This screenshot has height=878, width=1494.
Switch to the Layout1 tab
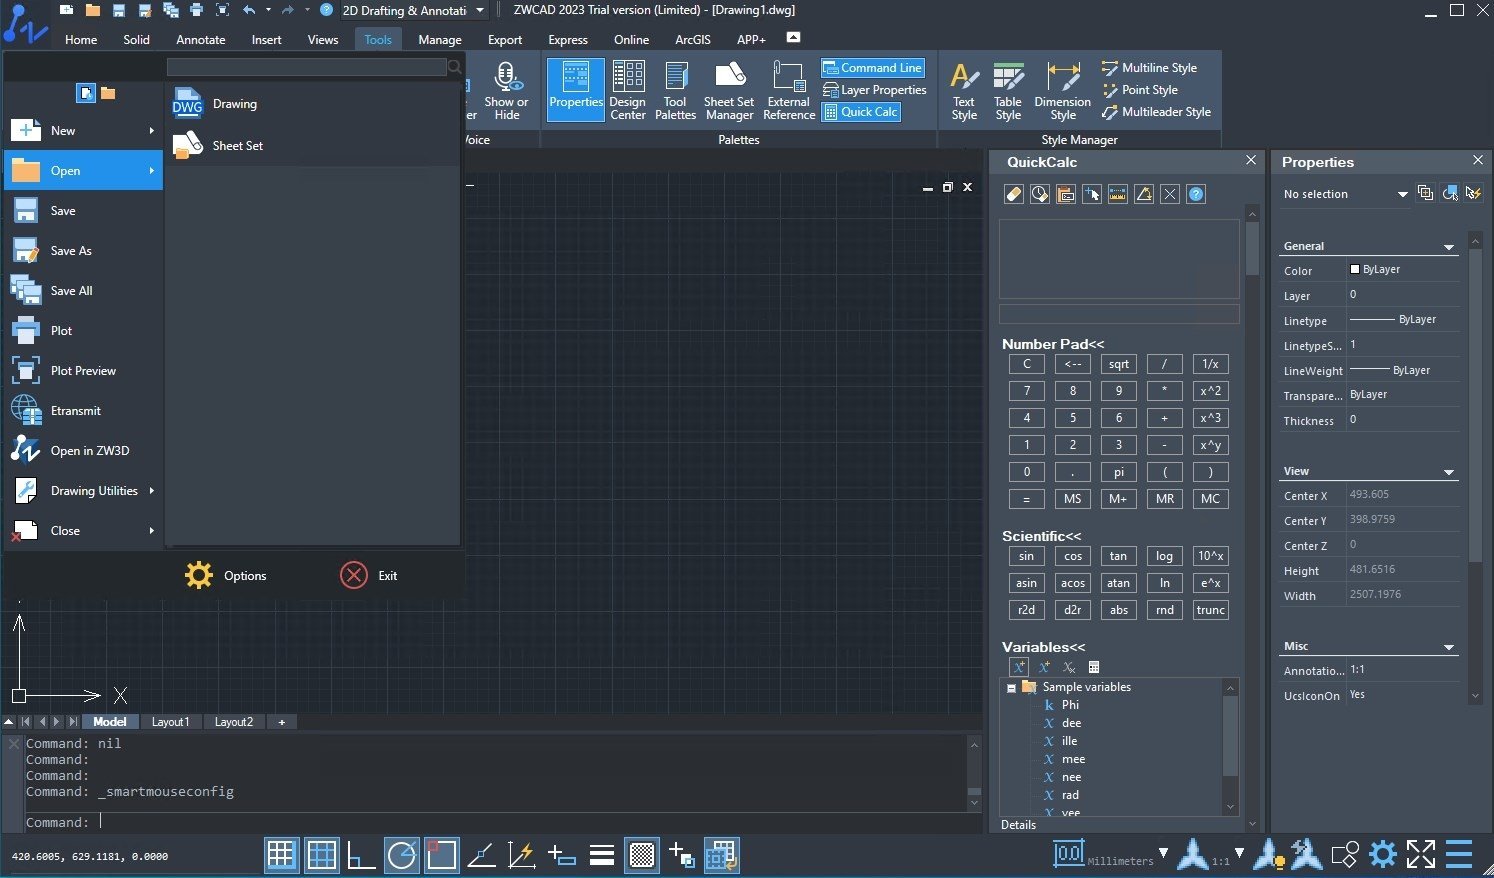[170, 722]
